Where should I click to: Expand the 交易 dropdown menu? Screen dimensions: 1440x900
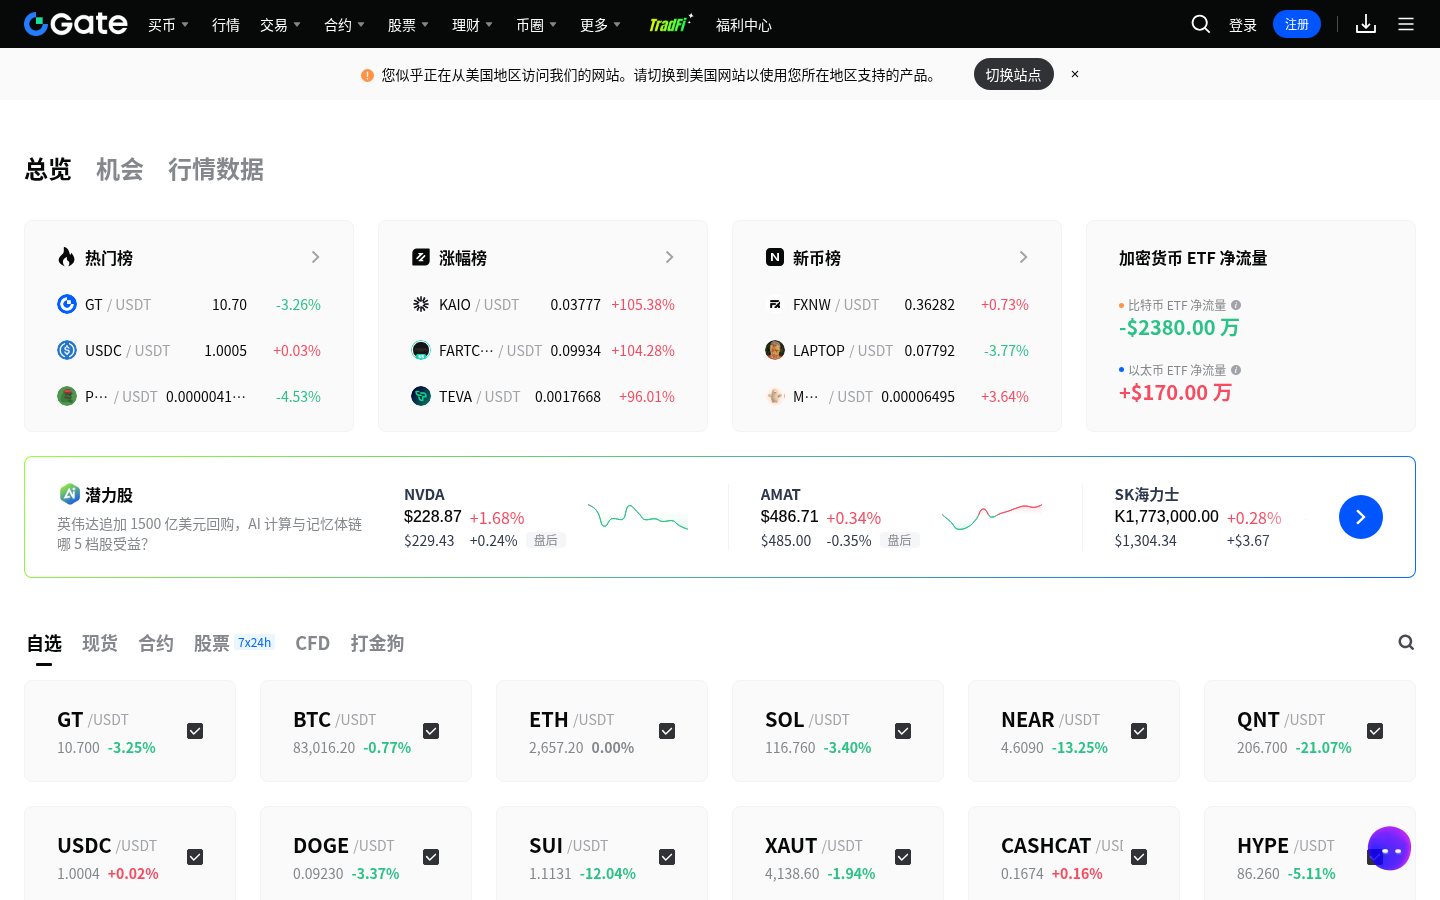(x=280, y=25)
